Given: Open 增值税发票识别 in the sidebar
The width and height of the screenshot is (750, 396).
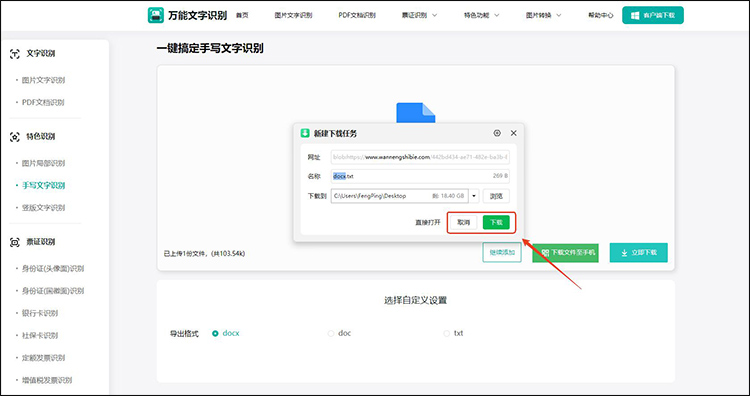Looking at the screenshot, I should coord(47,380).
